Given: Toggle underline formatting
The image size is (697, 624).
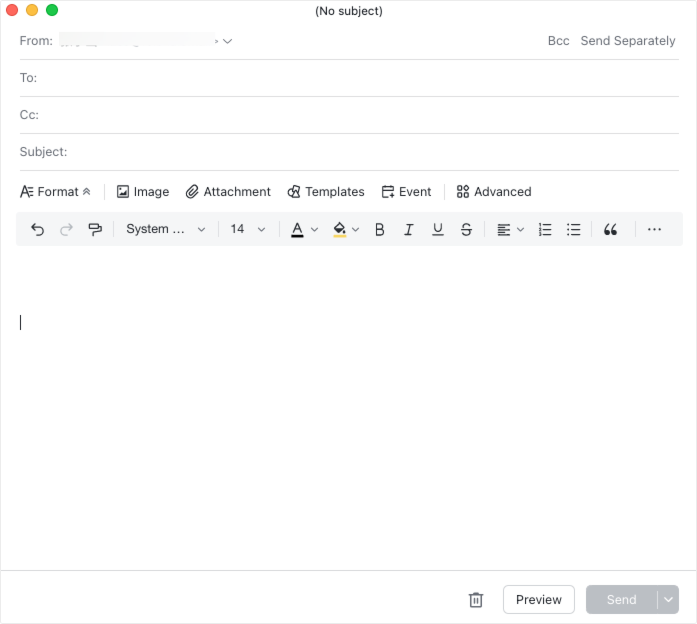Looking at the screenshot, I should coord(437,229).
